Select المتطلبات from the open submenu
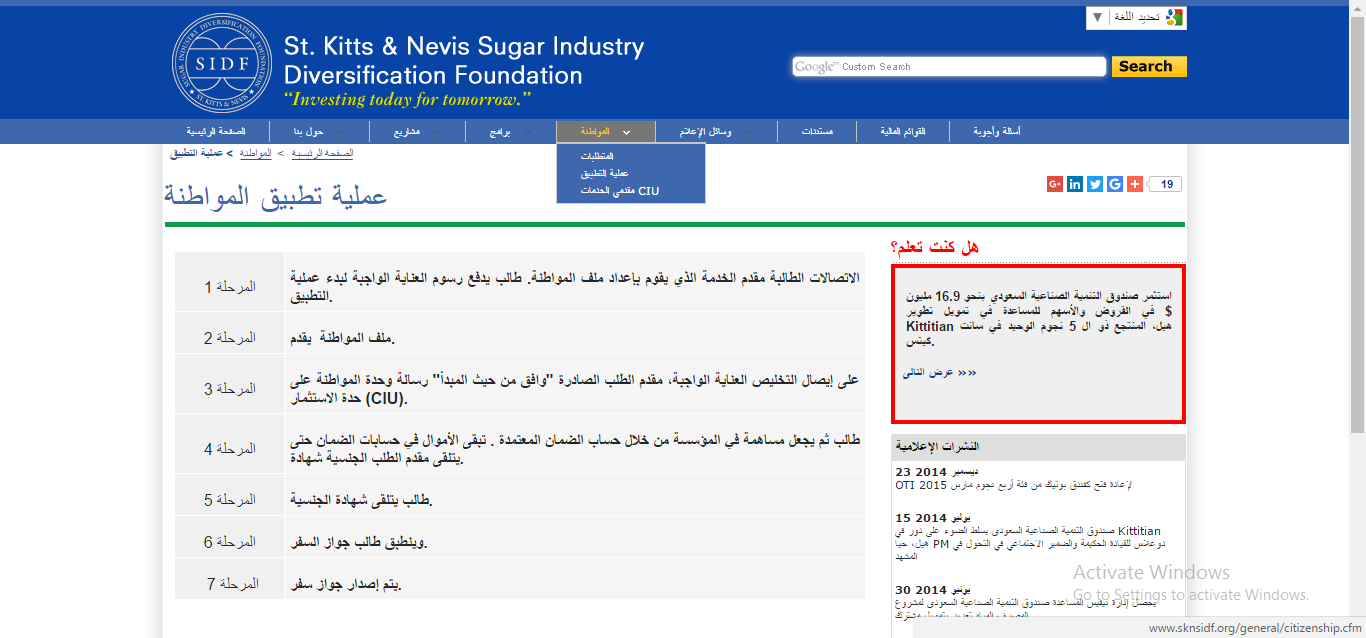 pos(597,157)
